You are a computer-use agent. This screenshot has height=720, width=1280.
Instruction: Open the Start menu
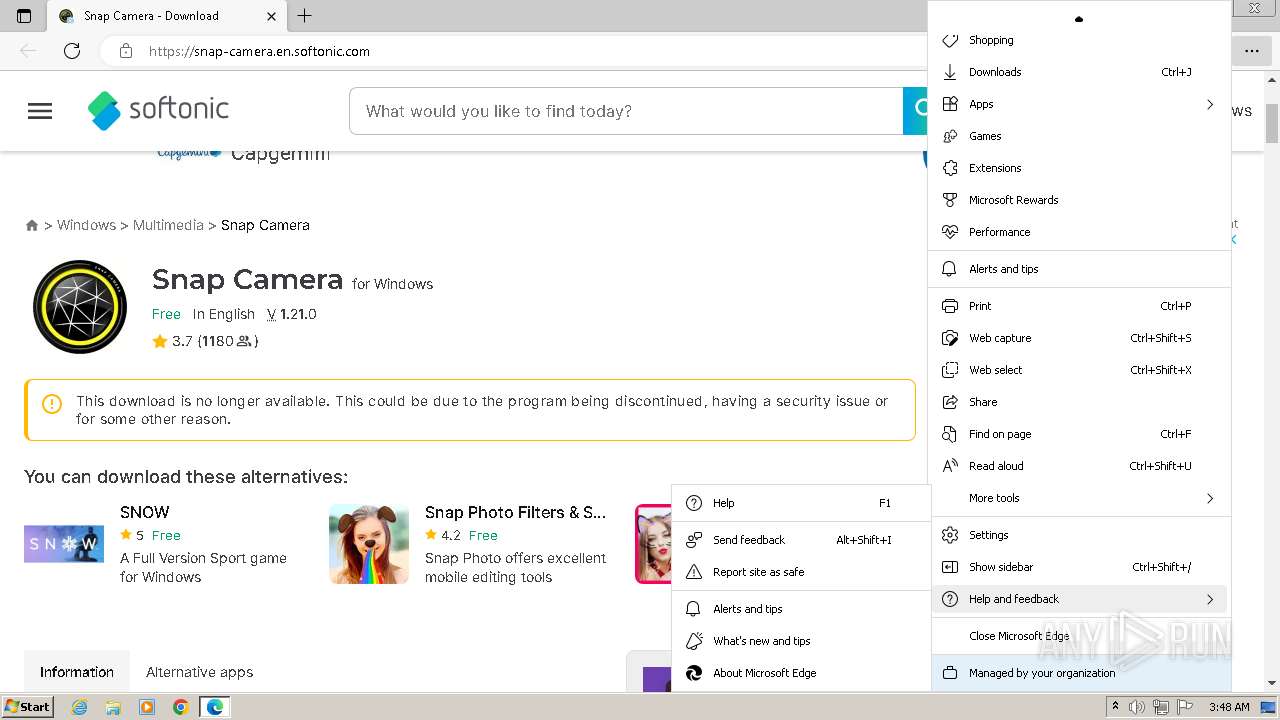pyautogui.click(x=28, y=707)
